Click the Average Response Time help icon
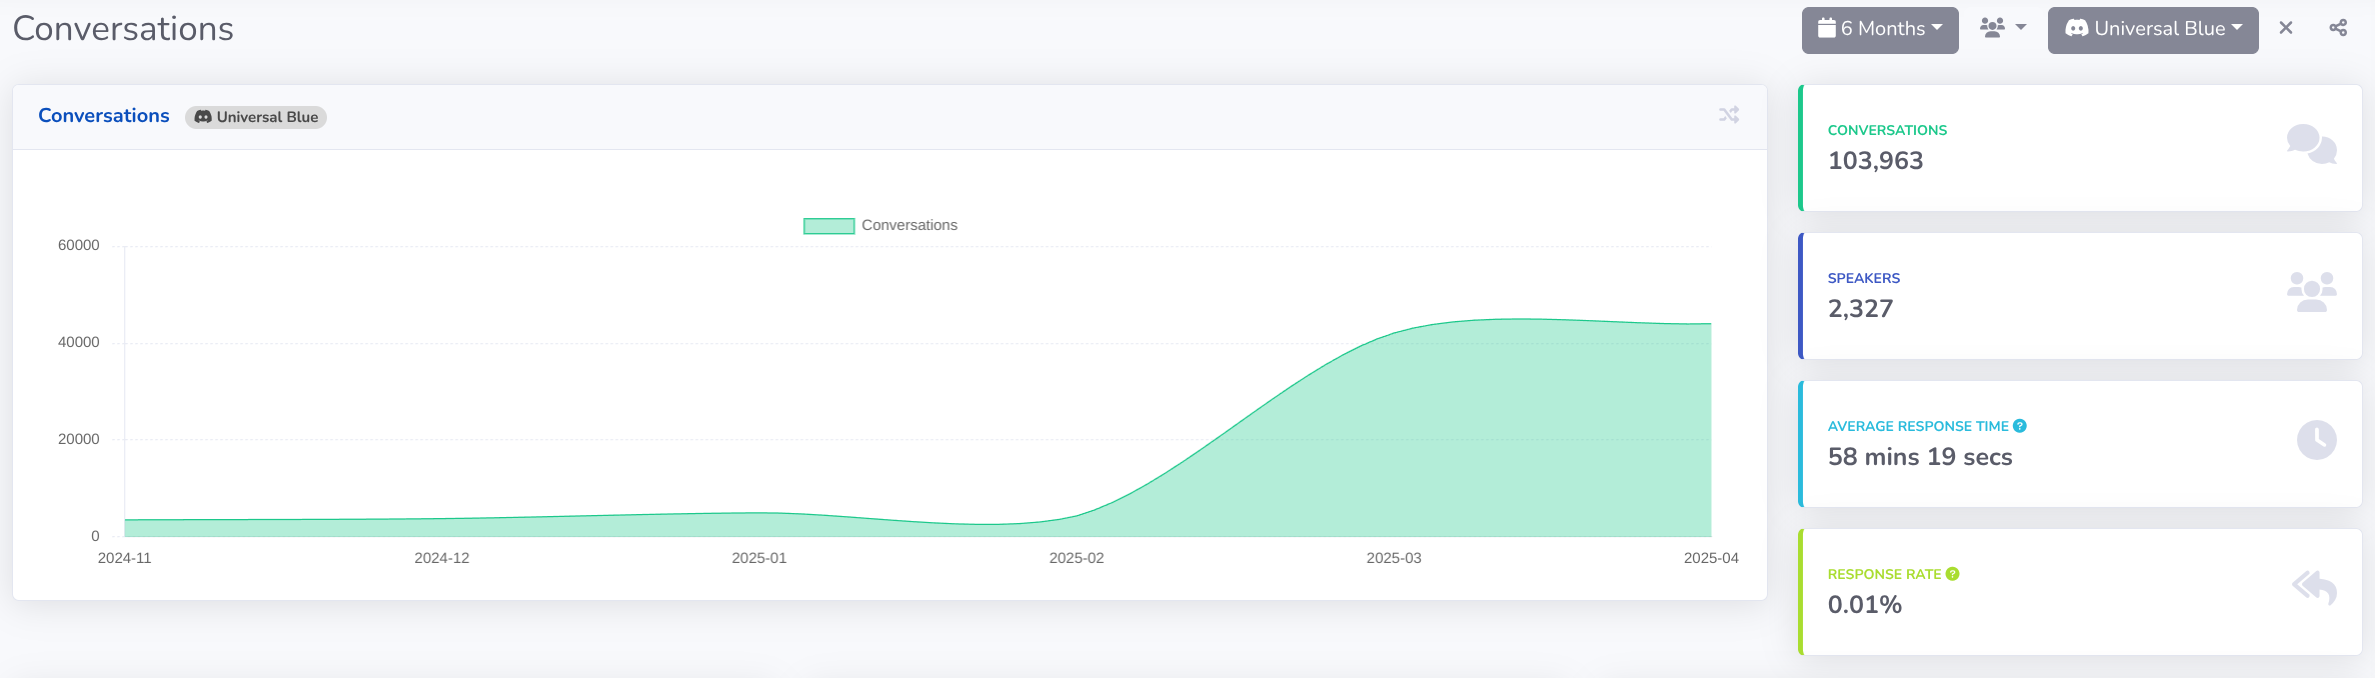 pos(2020,426)
